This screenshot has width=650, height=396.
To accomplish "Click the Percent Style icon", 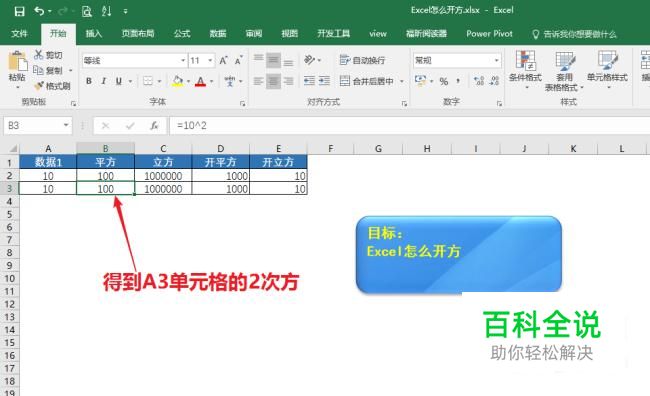I will pyautogui.click(x=444, y=81).
